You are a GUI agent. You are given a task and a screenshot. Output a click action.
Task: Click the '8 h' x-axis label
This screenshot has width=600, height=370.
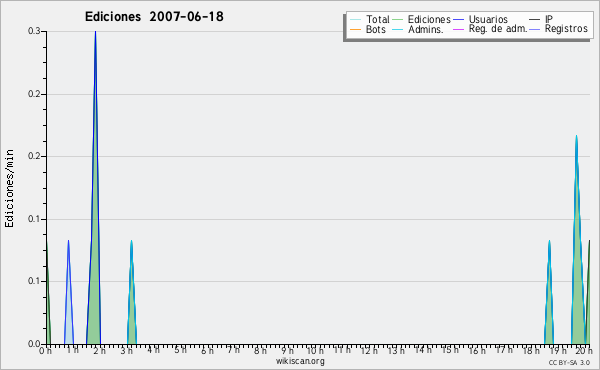click(260, 350)
